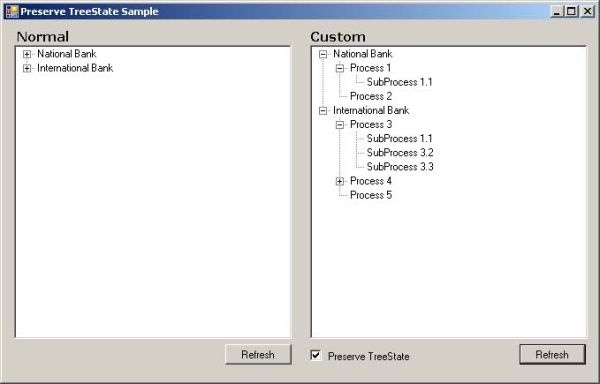Select SubProcess 3.3 tree item
Screen dimensions: 600x384
(400, 167)
